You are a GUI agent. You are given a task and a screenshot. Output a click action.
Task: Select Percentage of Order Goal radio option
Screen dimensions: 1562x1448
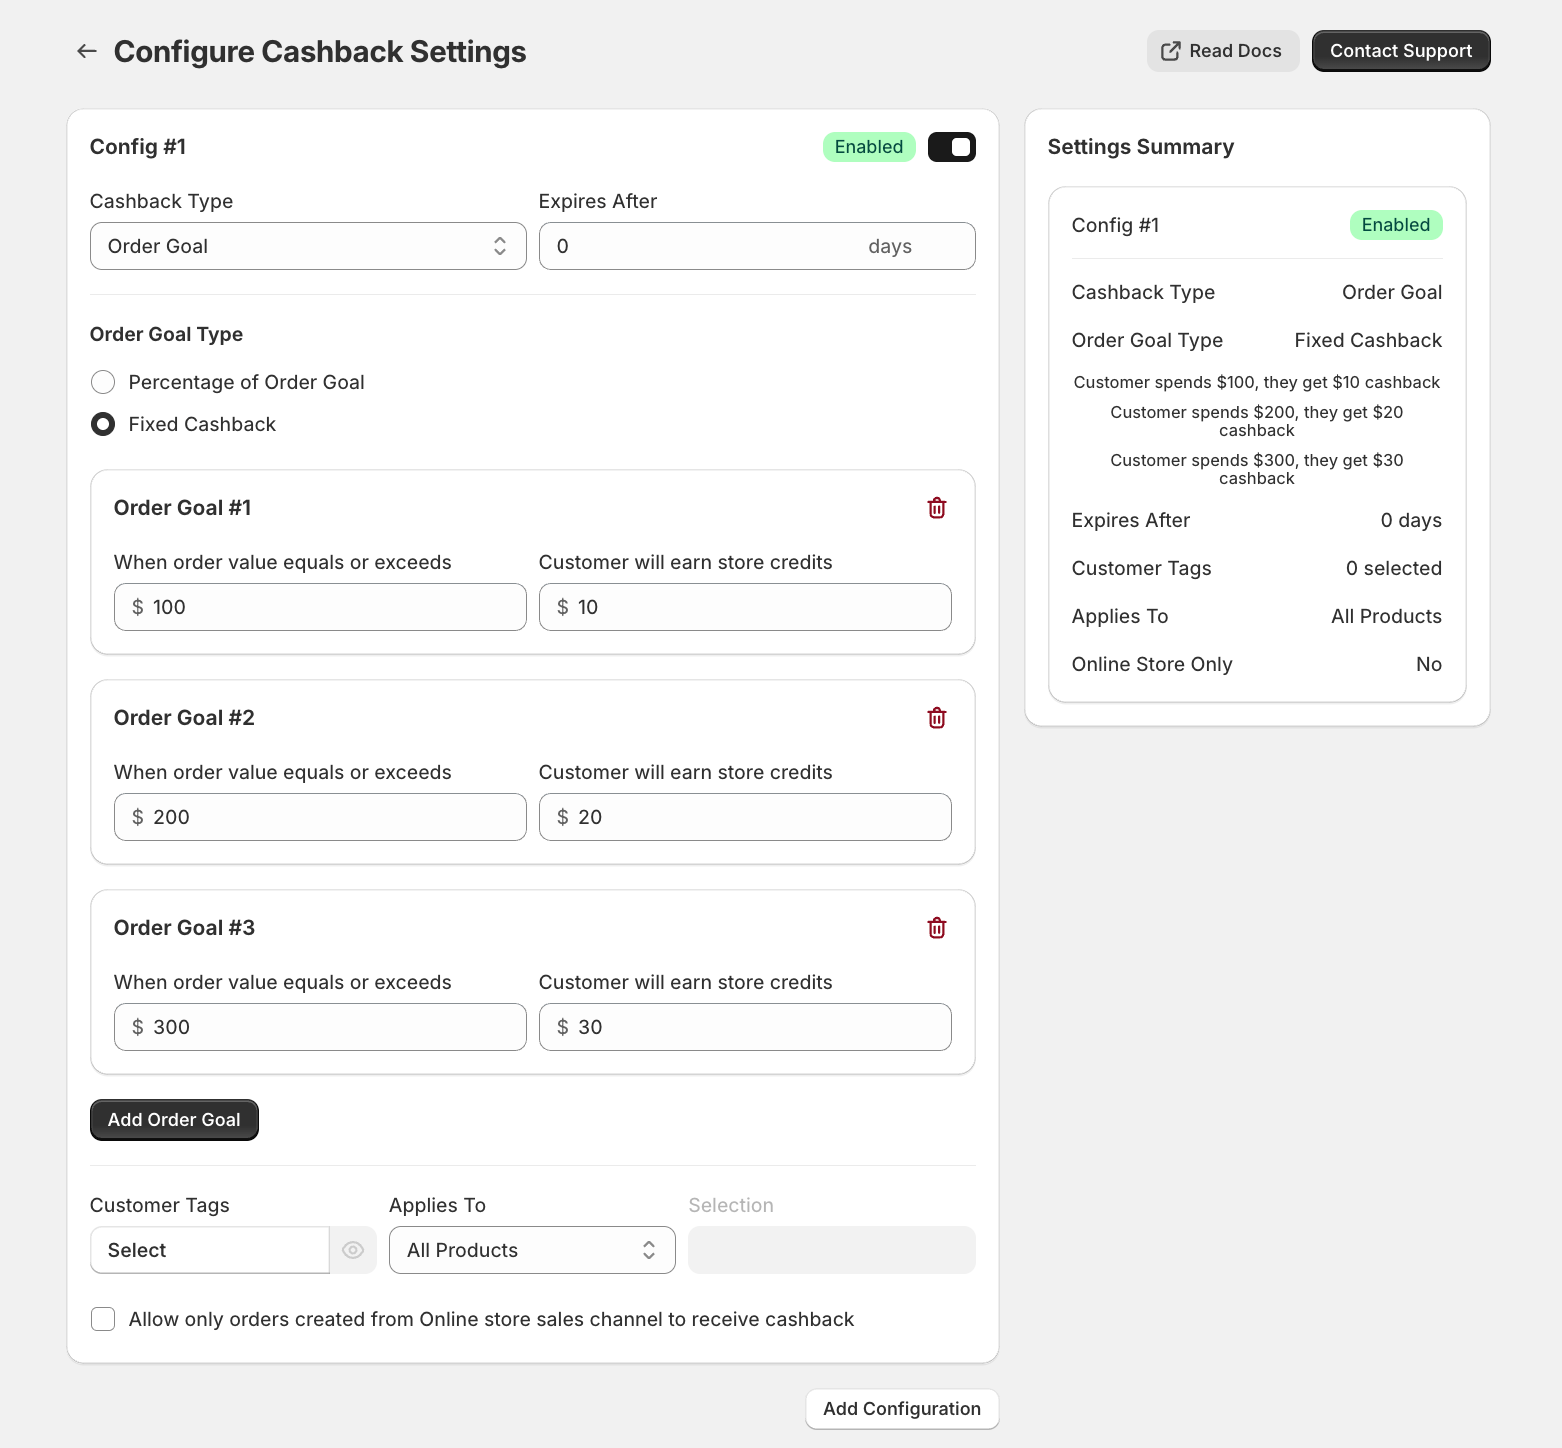[103, 382]
